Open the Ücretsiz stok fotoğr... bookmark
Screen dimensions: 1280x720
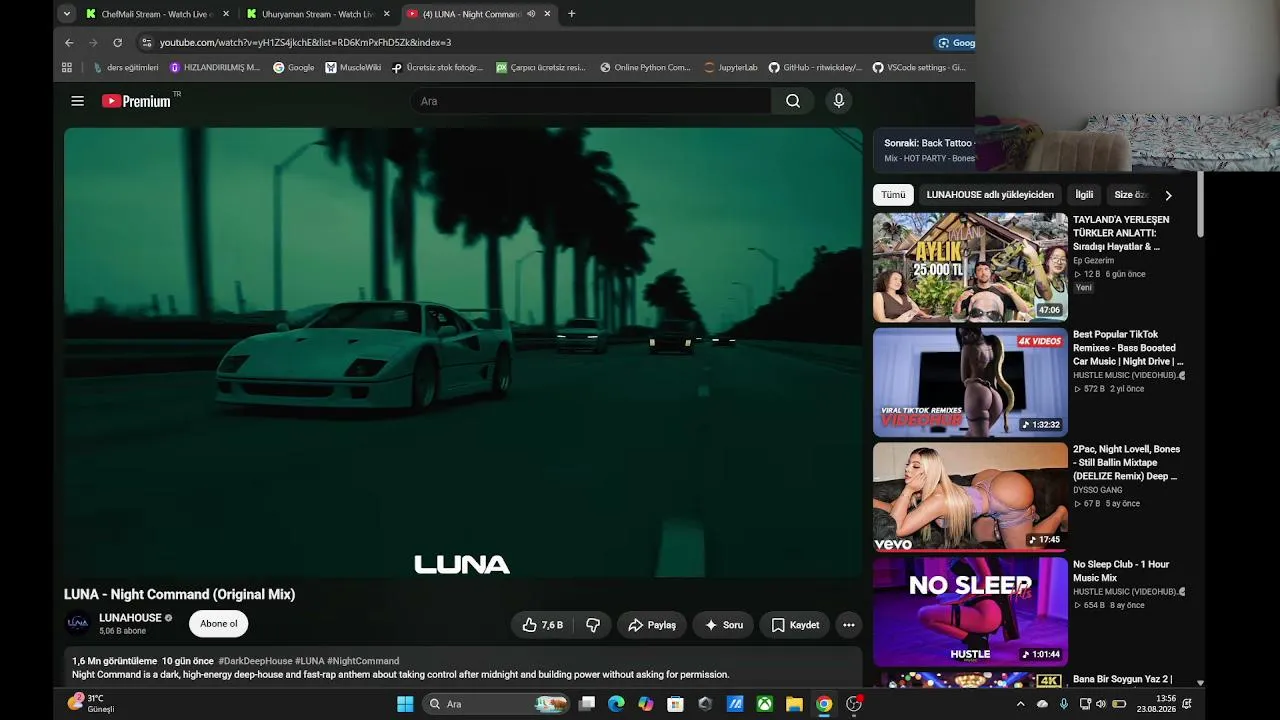pos(438,68)
